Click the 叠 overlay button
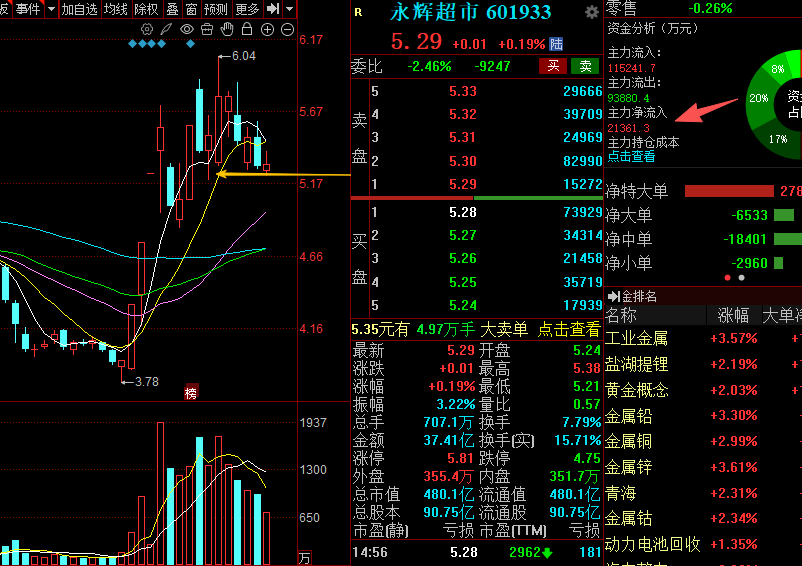The width and height of the screenshot is (802, 566). (172, 9)
